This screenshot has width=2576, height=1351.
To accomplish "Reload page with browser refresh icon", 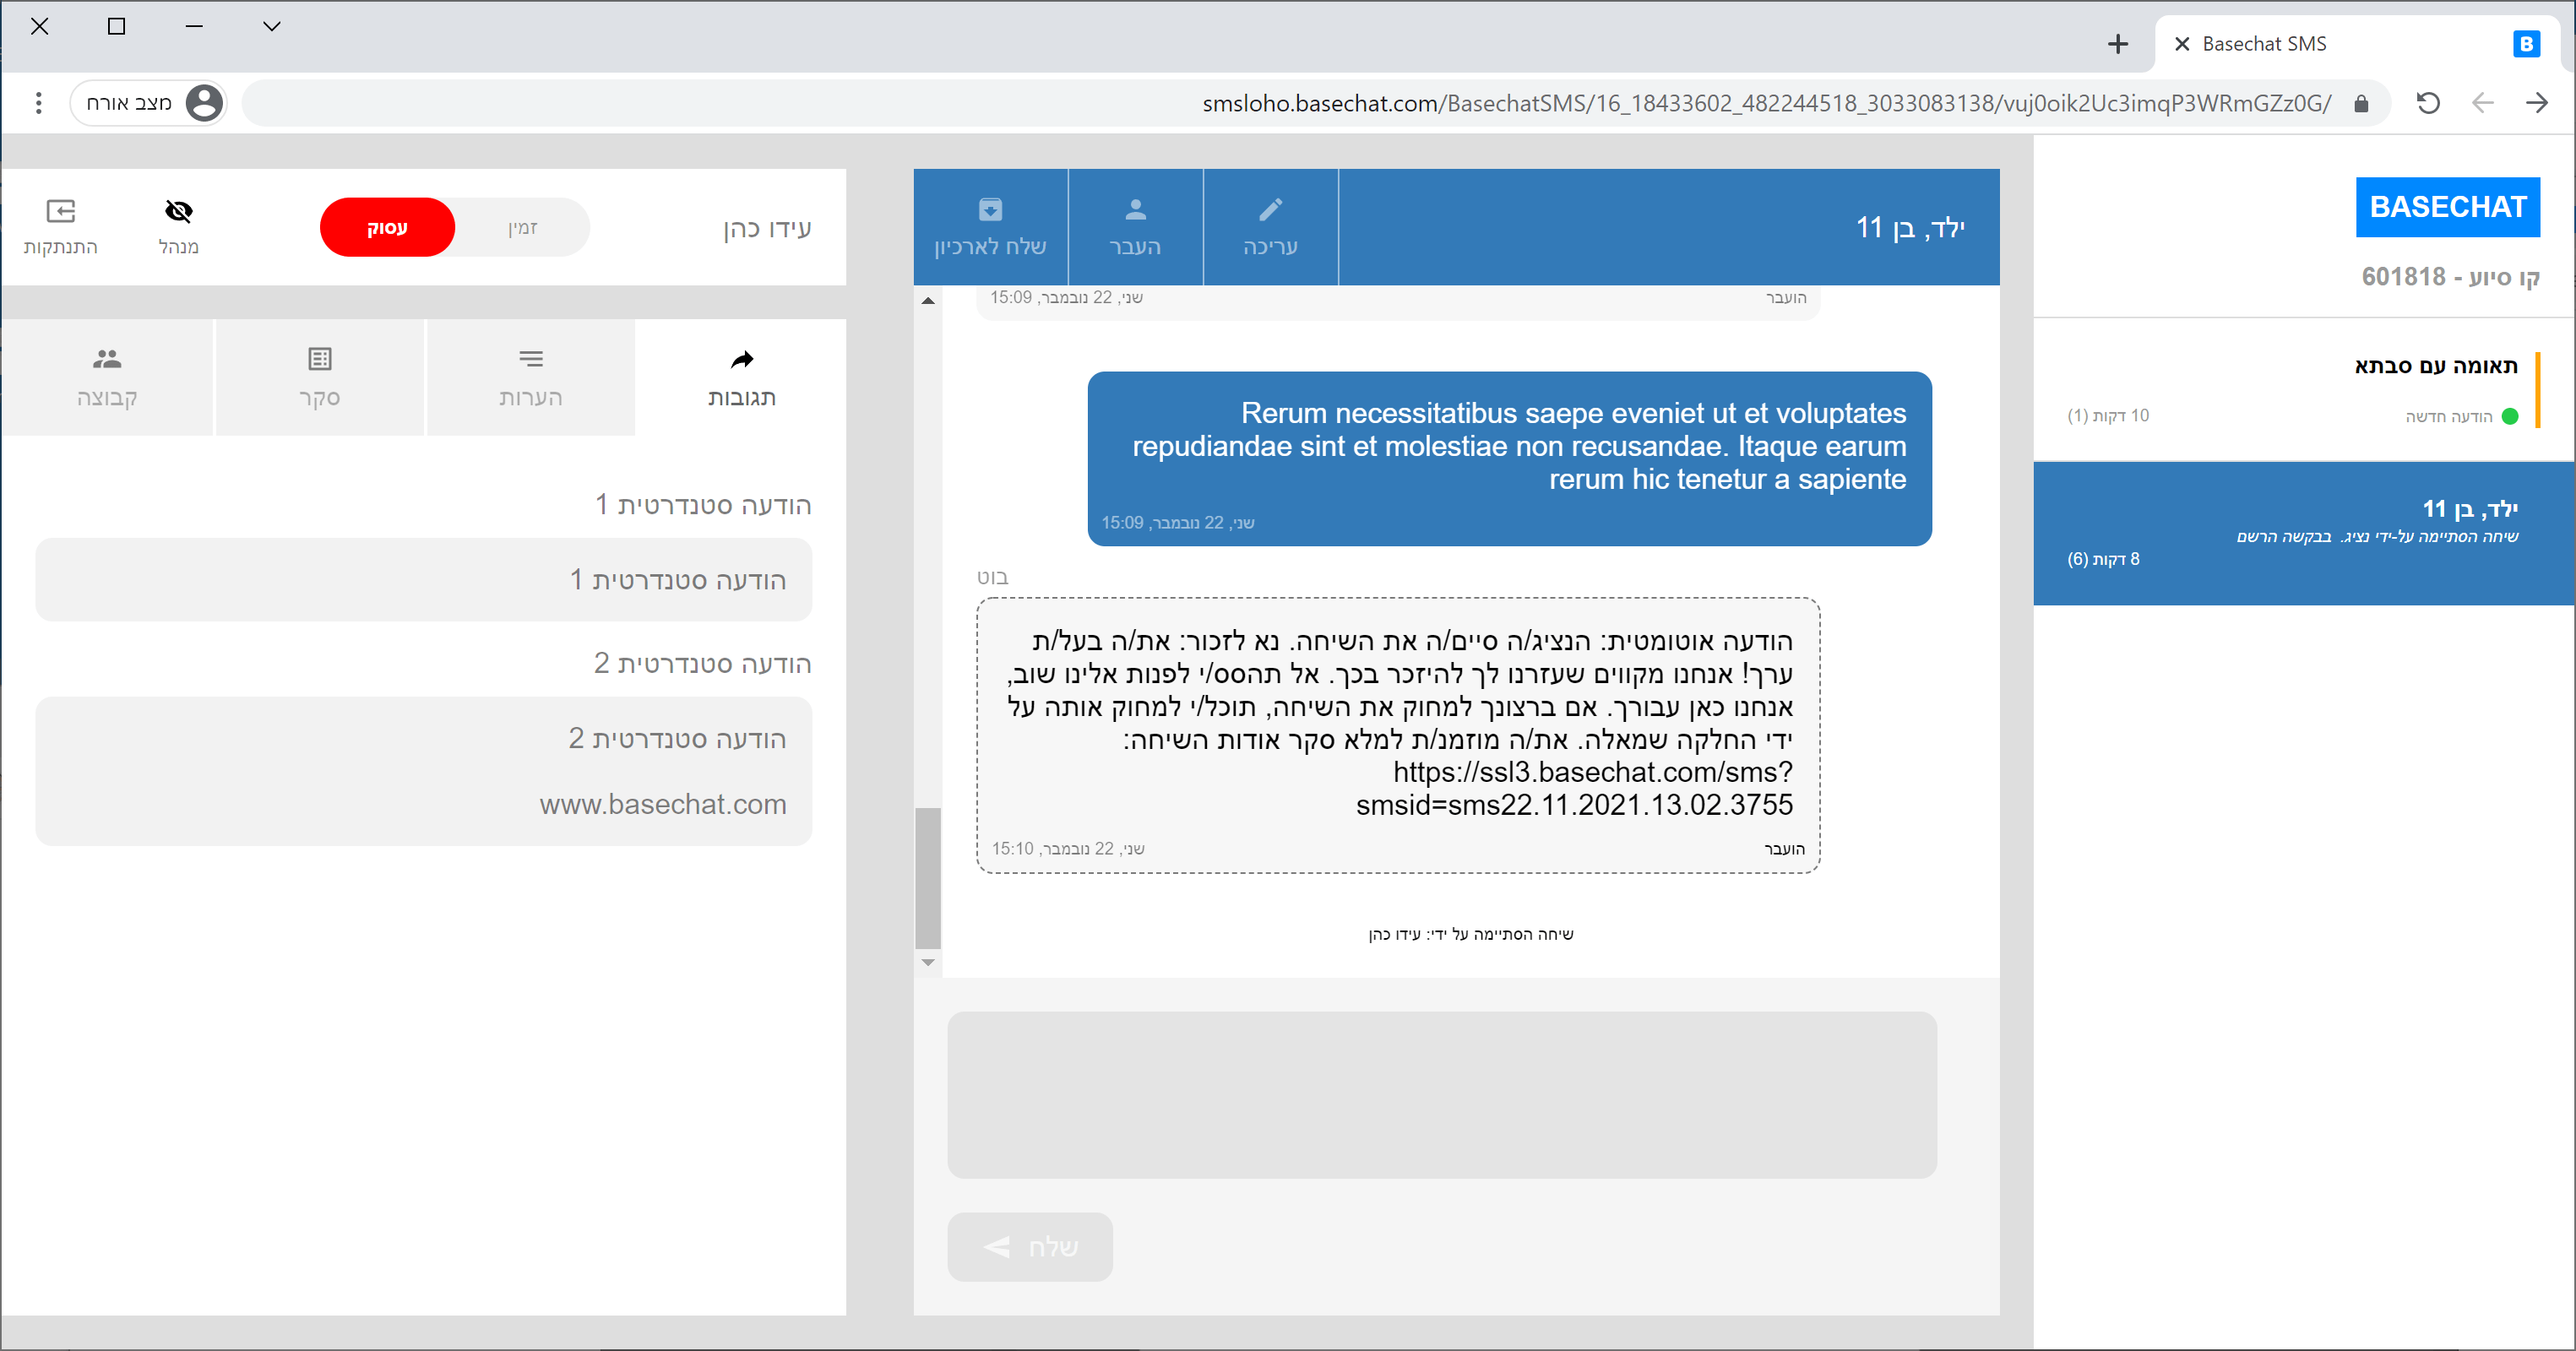I will point(2428,103).
